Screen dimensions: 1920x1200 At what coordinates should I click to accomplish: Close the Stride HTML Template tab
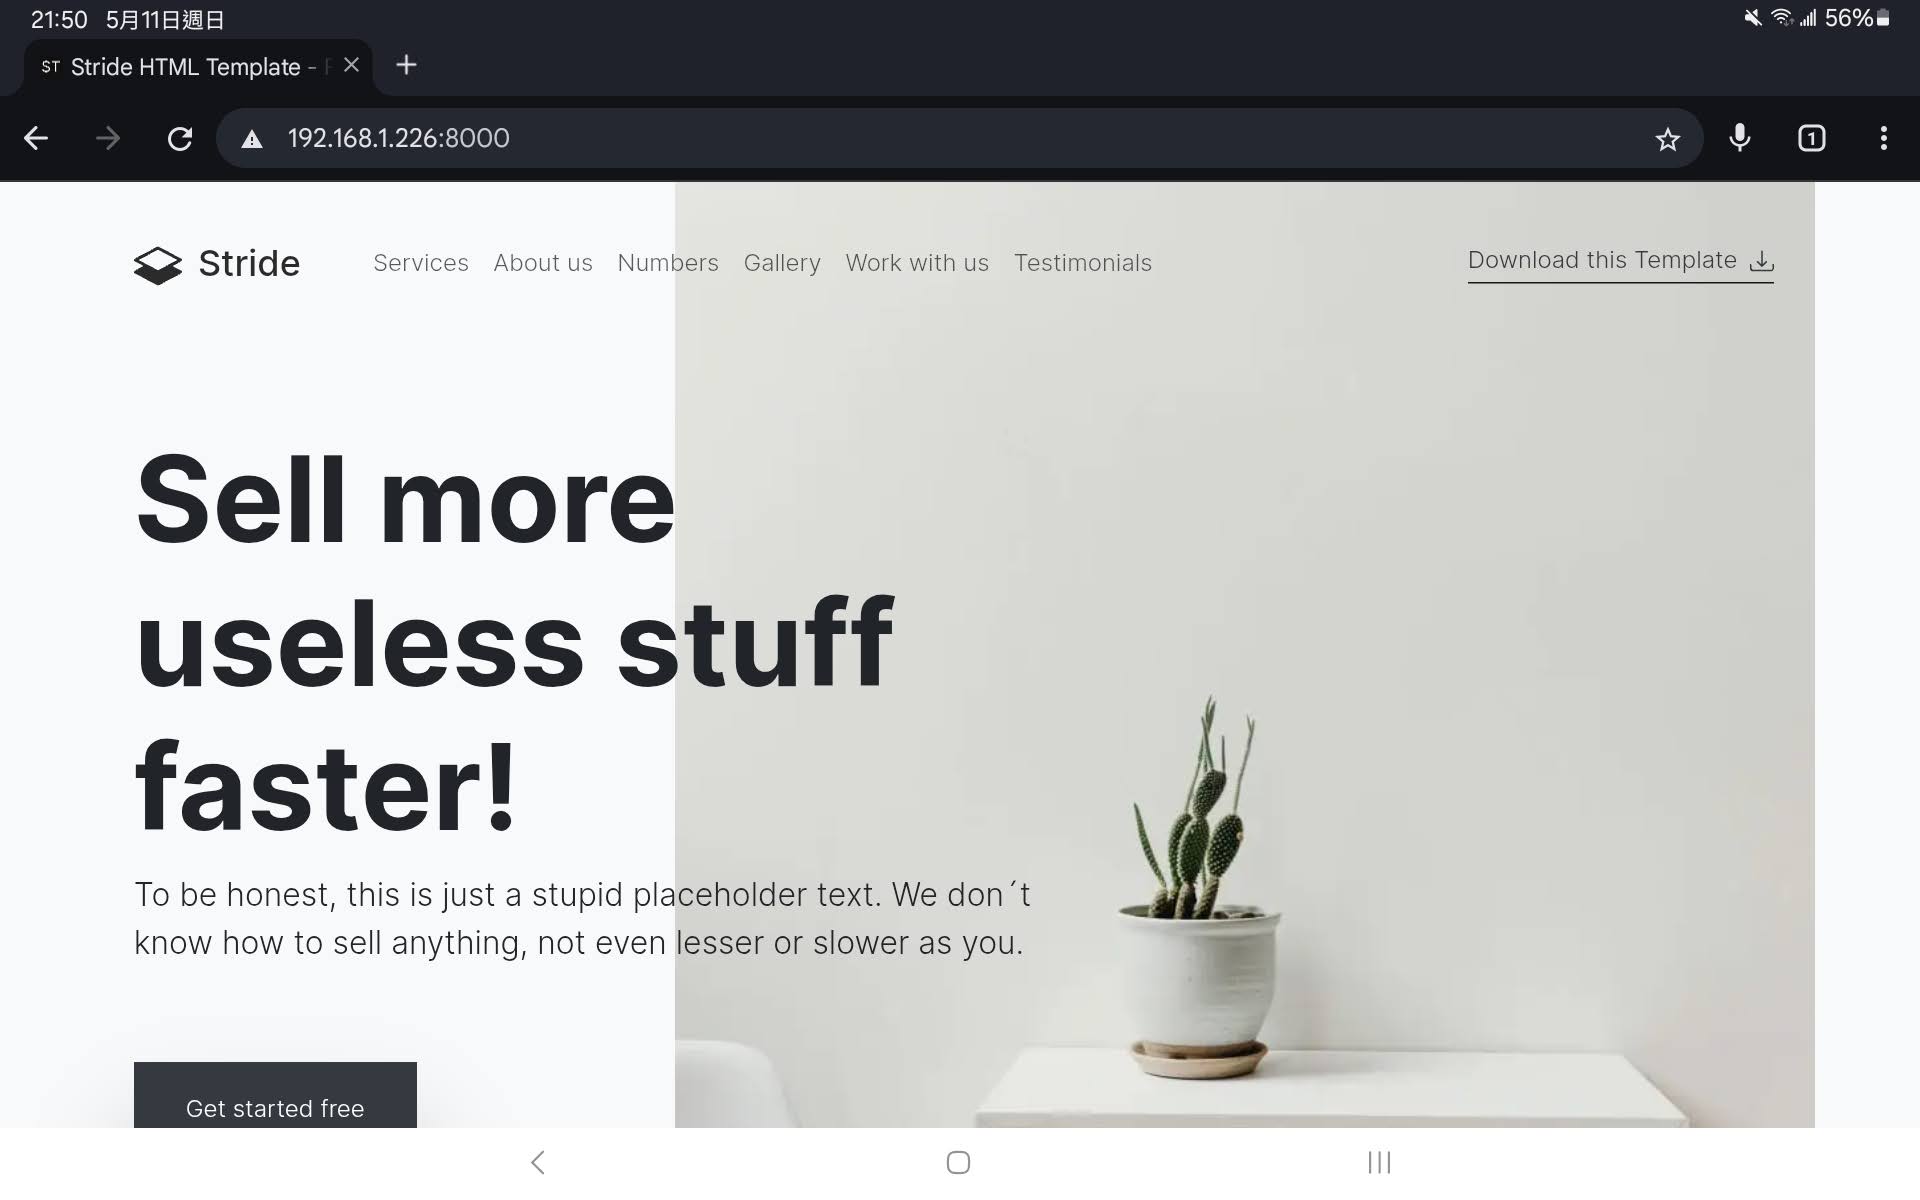click(x=351, y=65)
